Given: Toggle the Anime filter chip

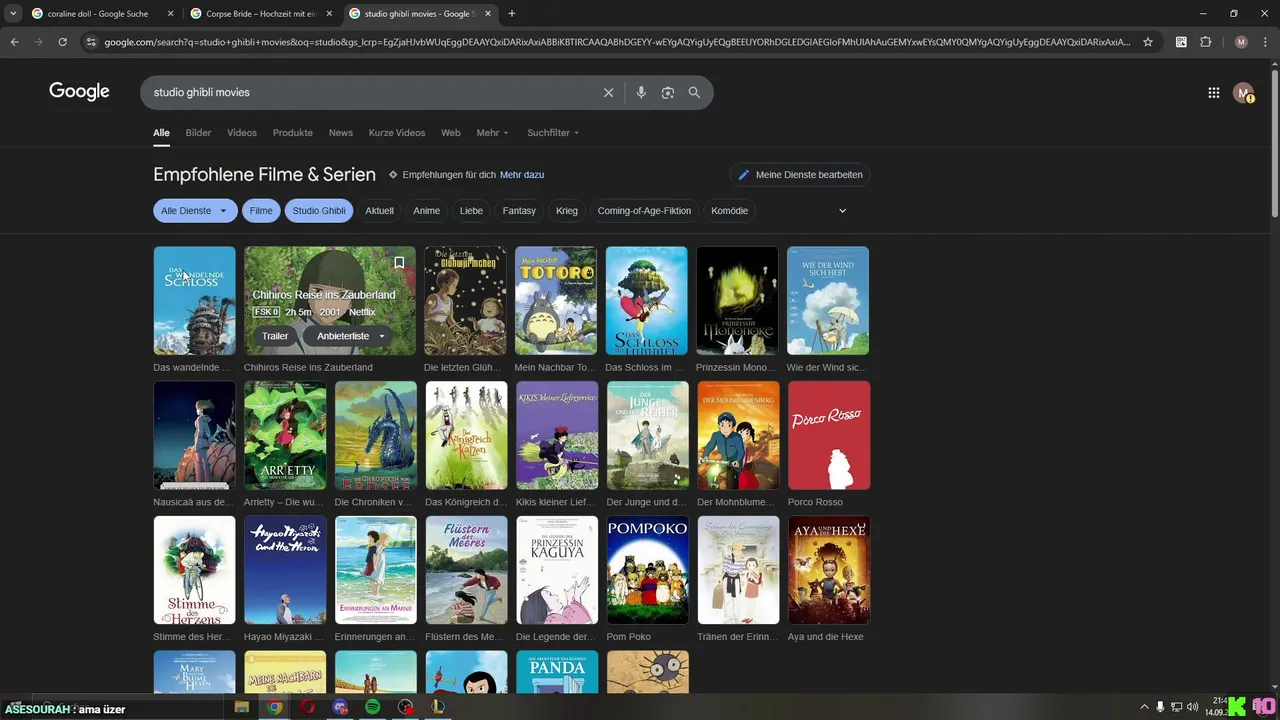Looking at the screenshot, I should [x=426, y=211].
